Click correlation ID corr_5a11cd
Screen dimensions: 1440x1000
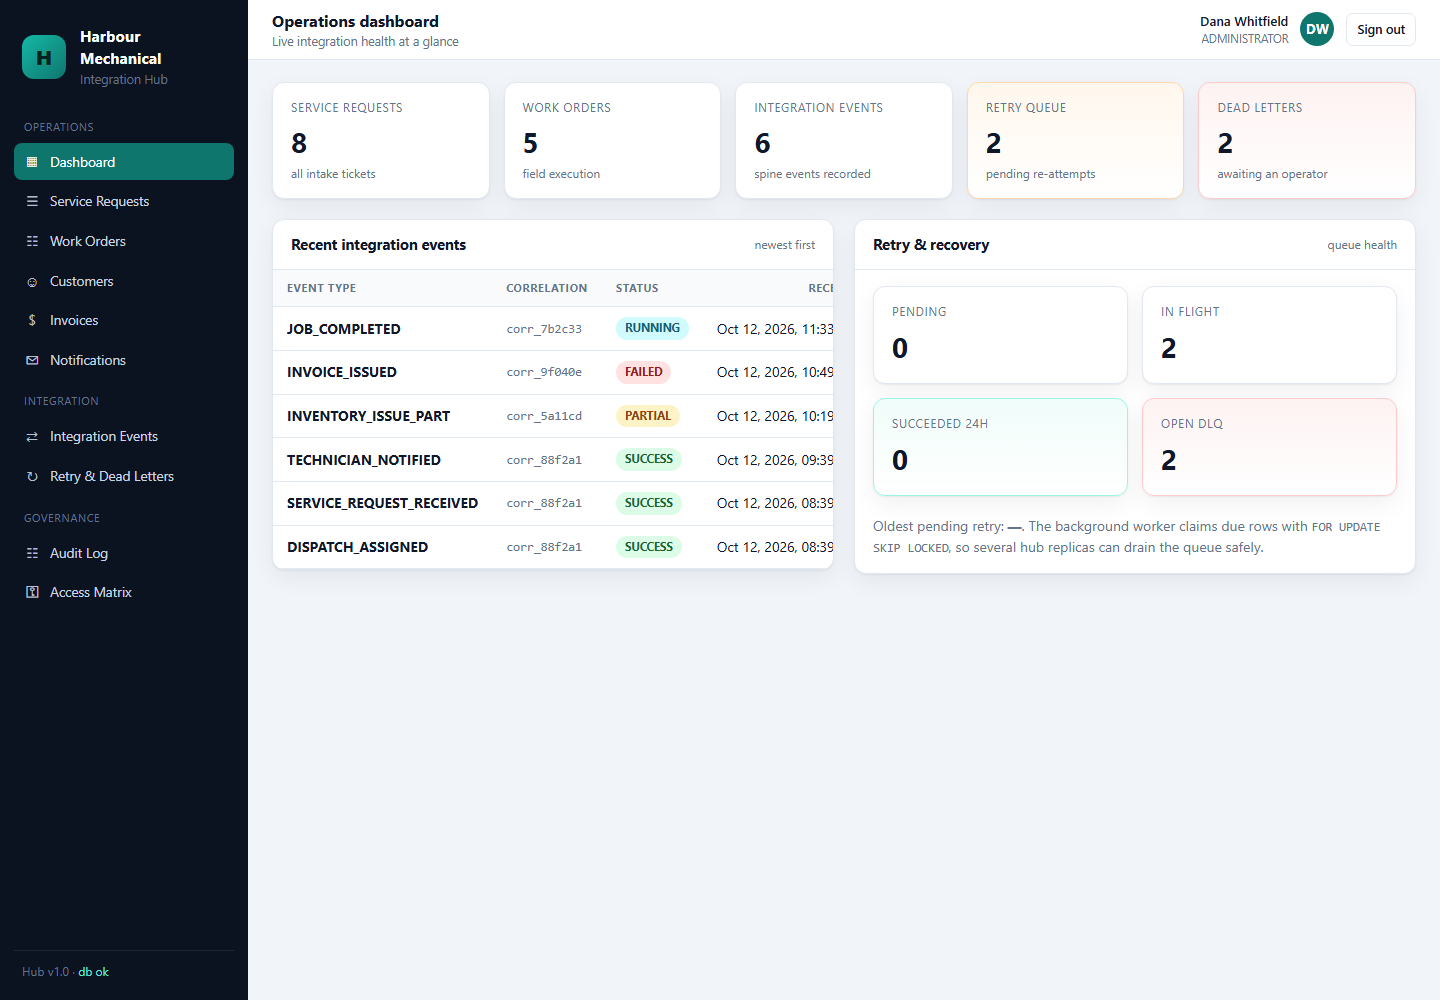[544, 416]
